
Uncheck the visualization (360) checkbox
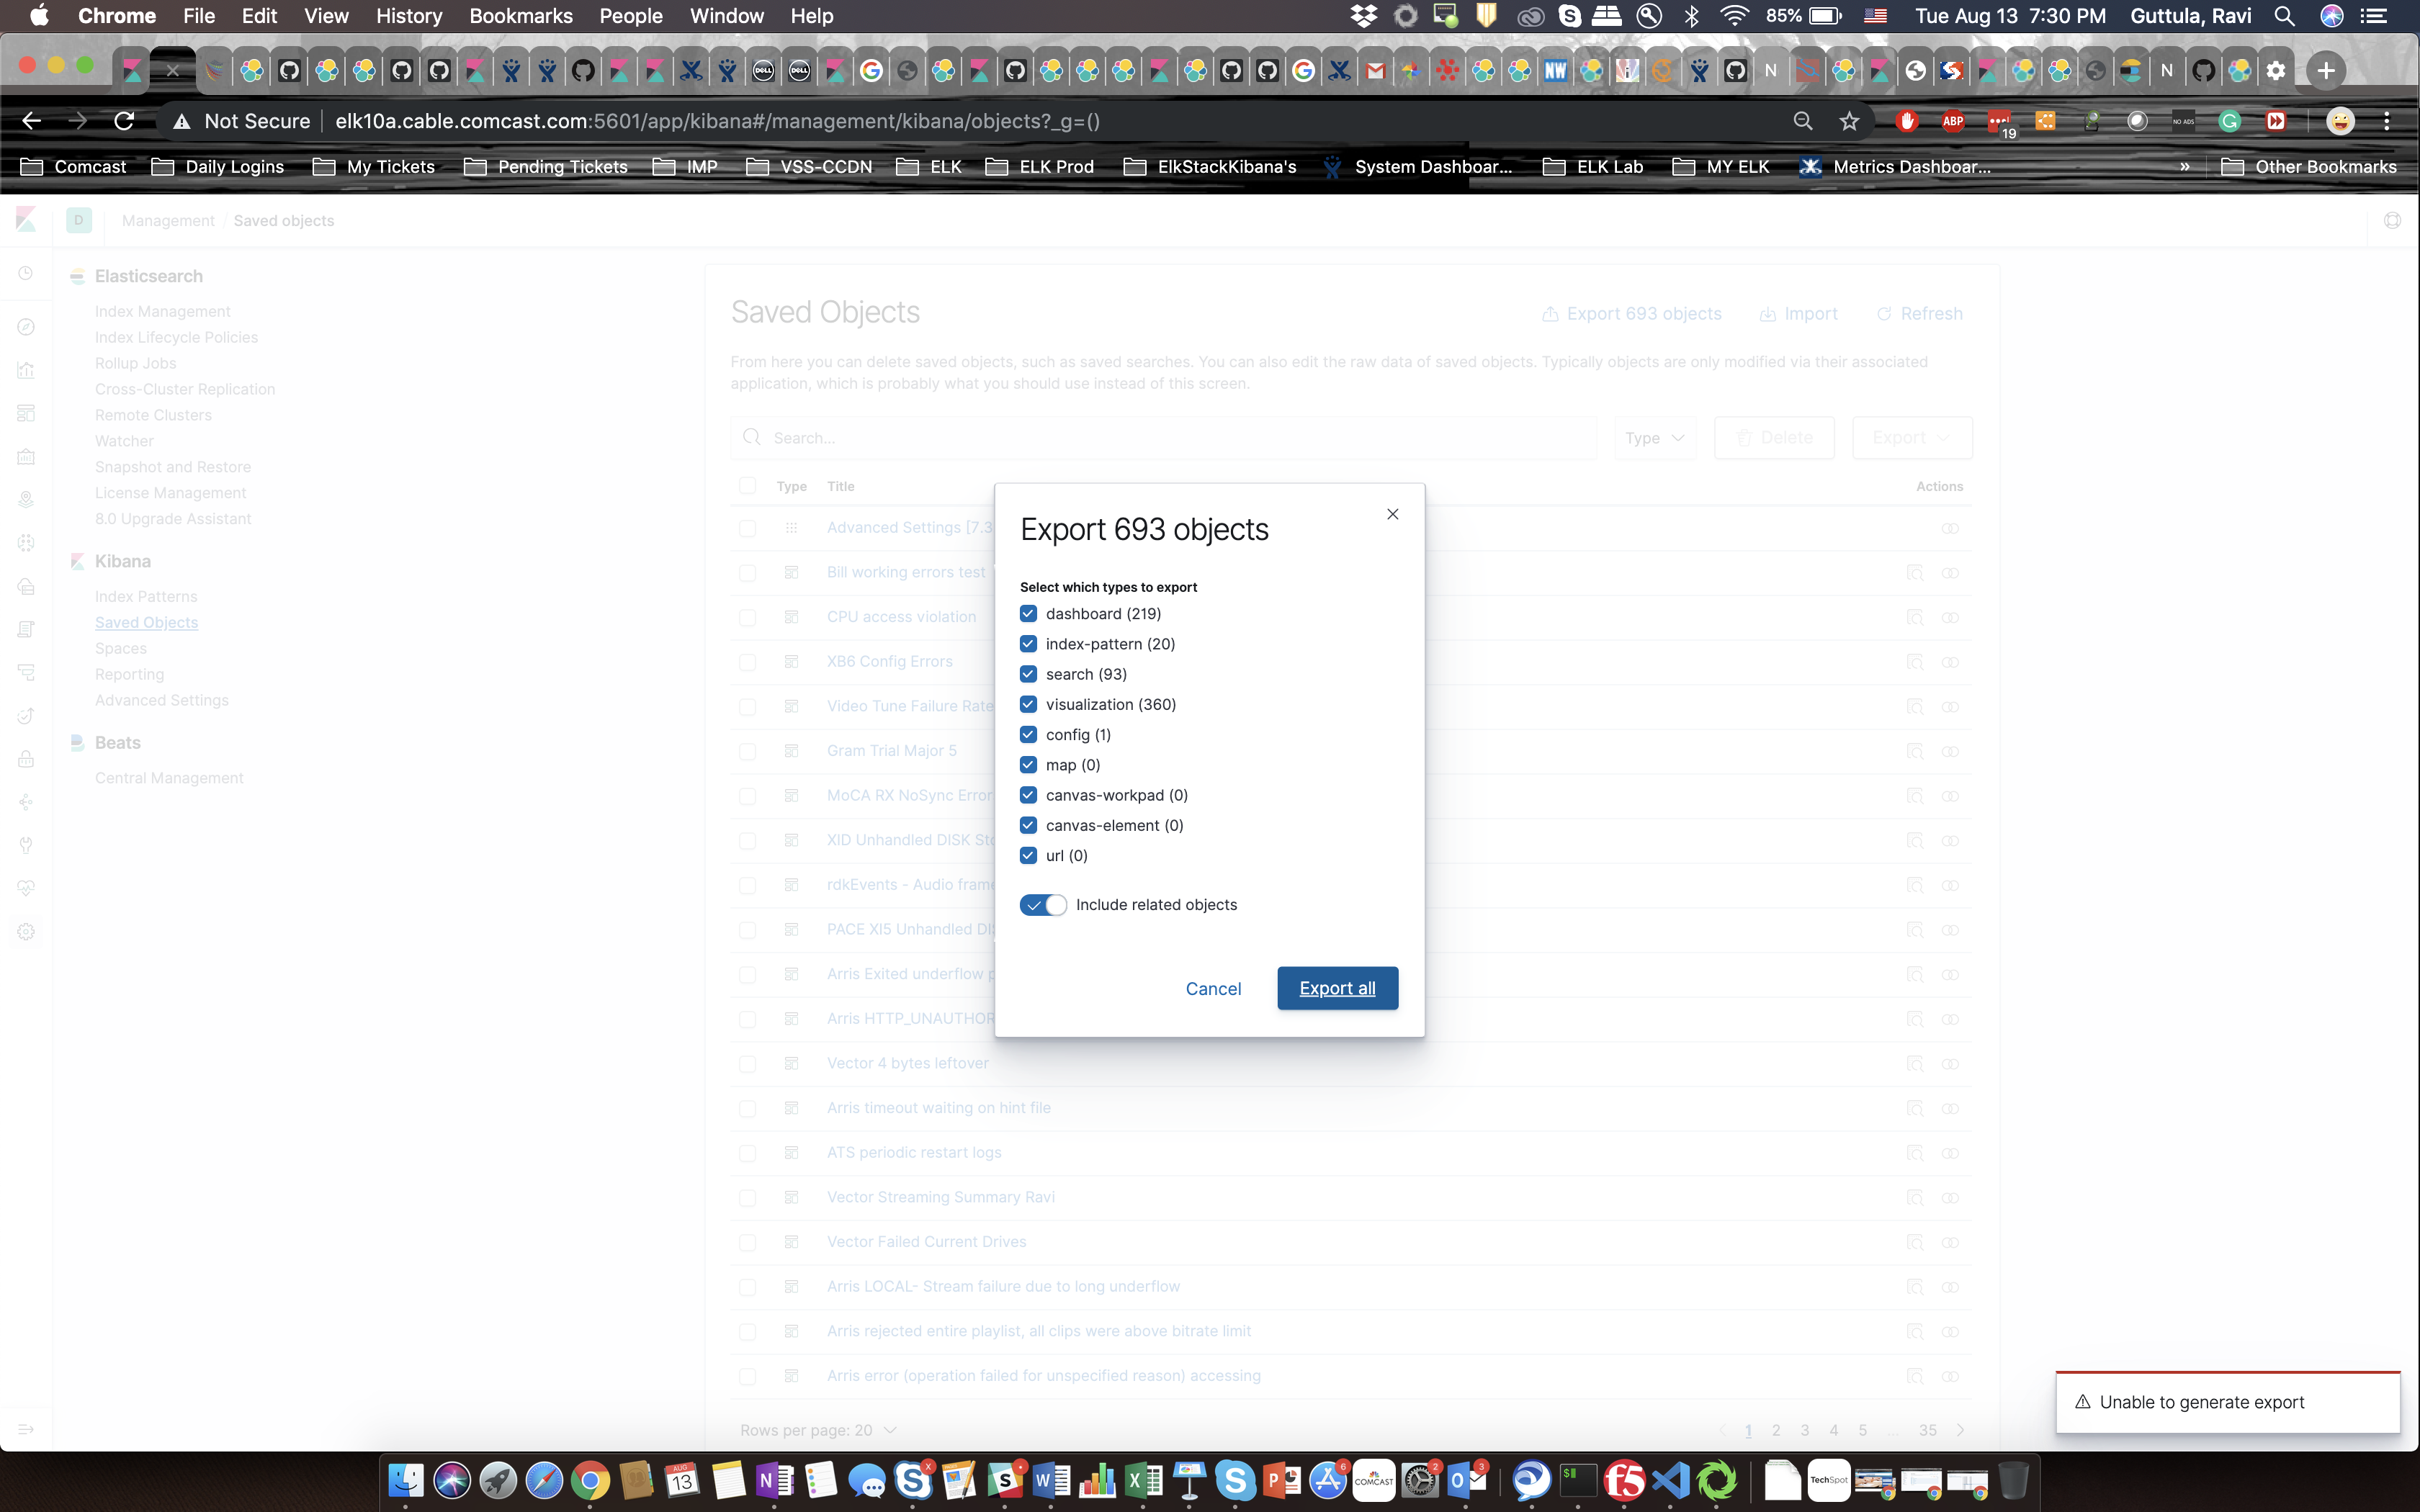(x=1028, y=704)
